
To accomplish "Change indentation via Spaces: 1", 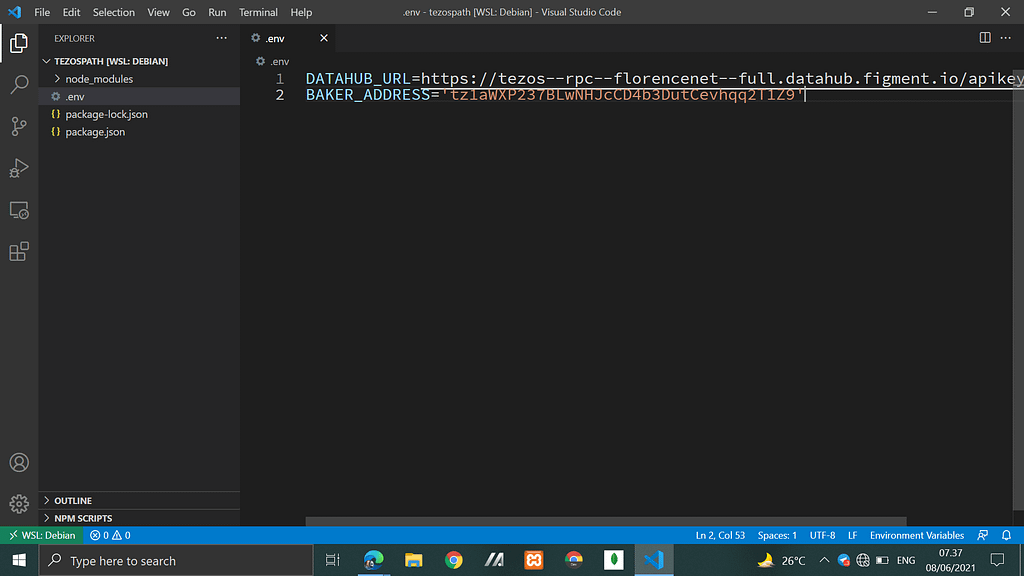I will point(777,535).
